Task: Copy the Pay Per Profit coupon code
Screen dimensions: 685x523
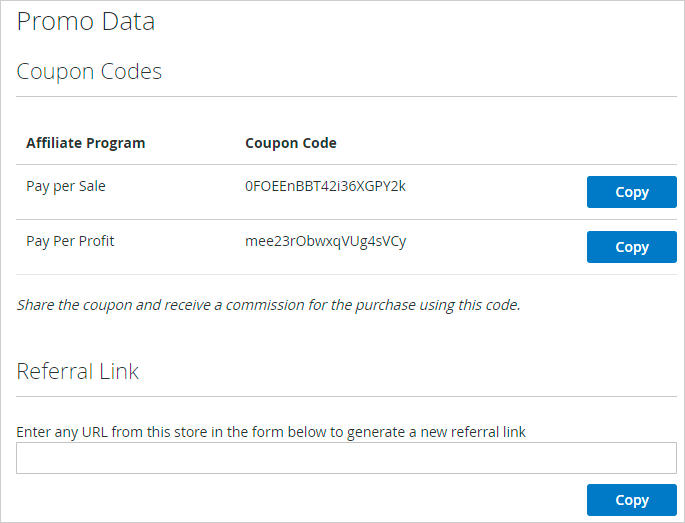Action: click(x=631, y=247)
